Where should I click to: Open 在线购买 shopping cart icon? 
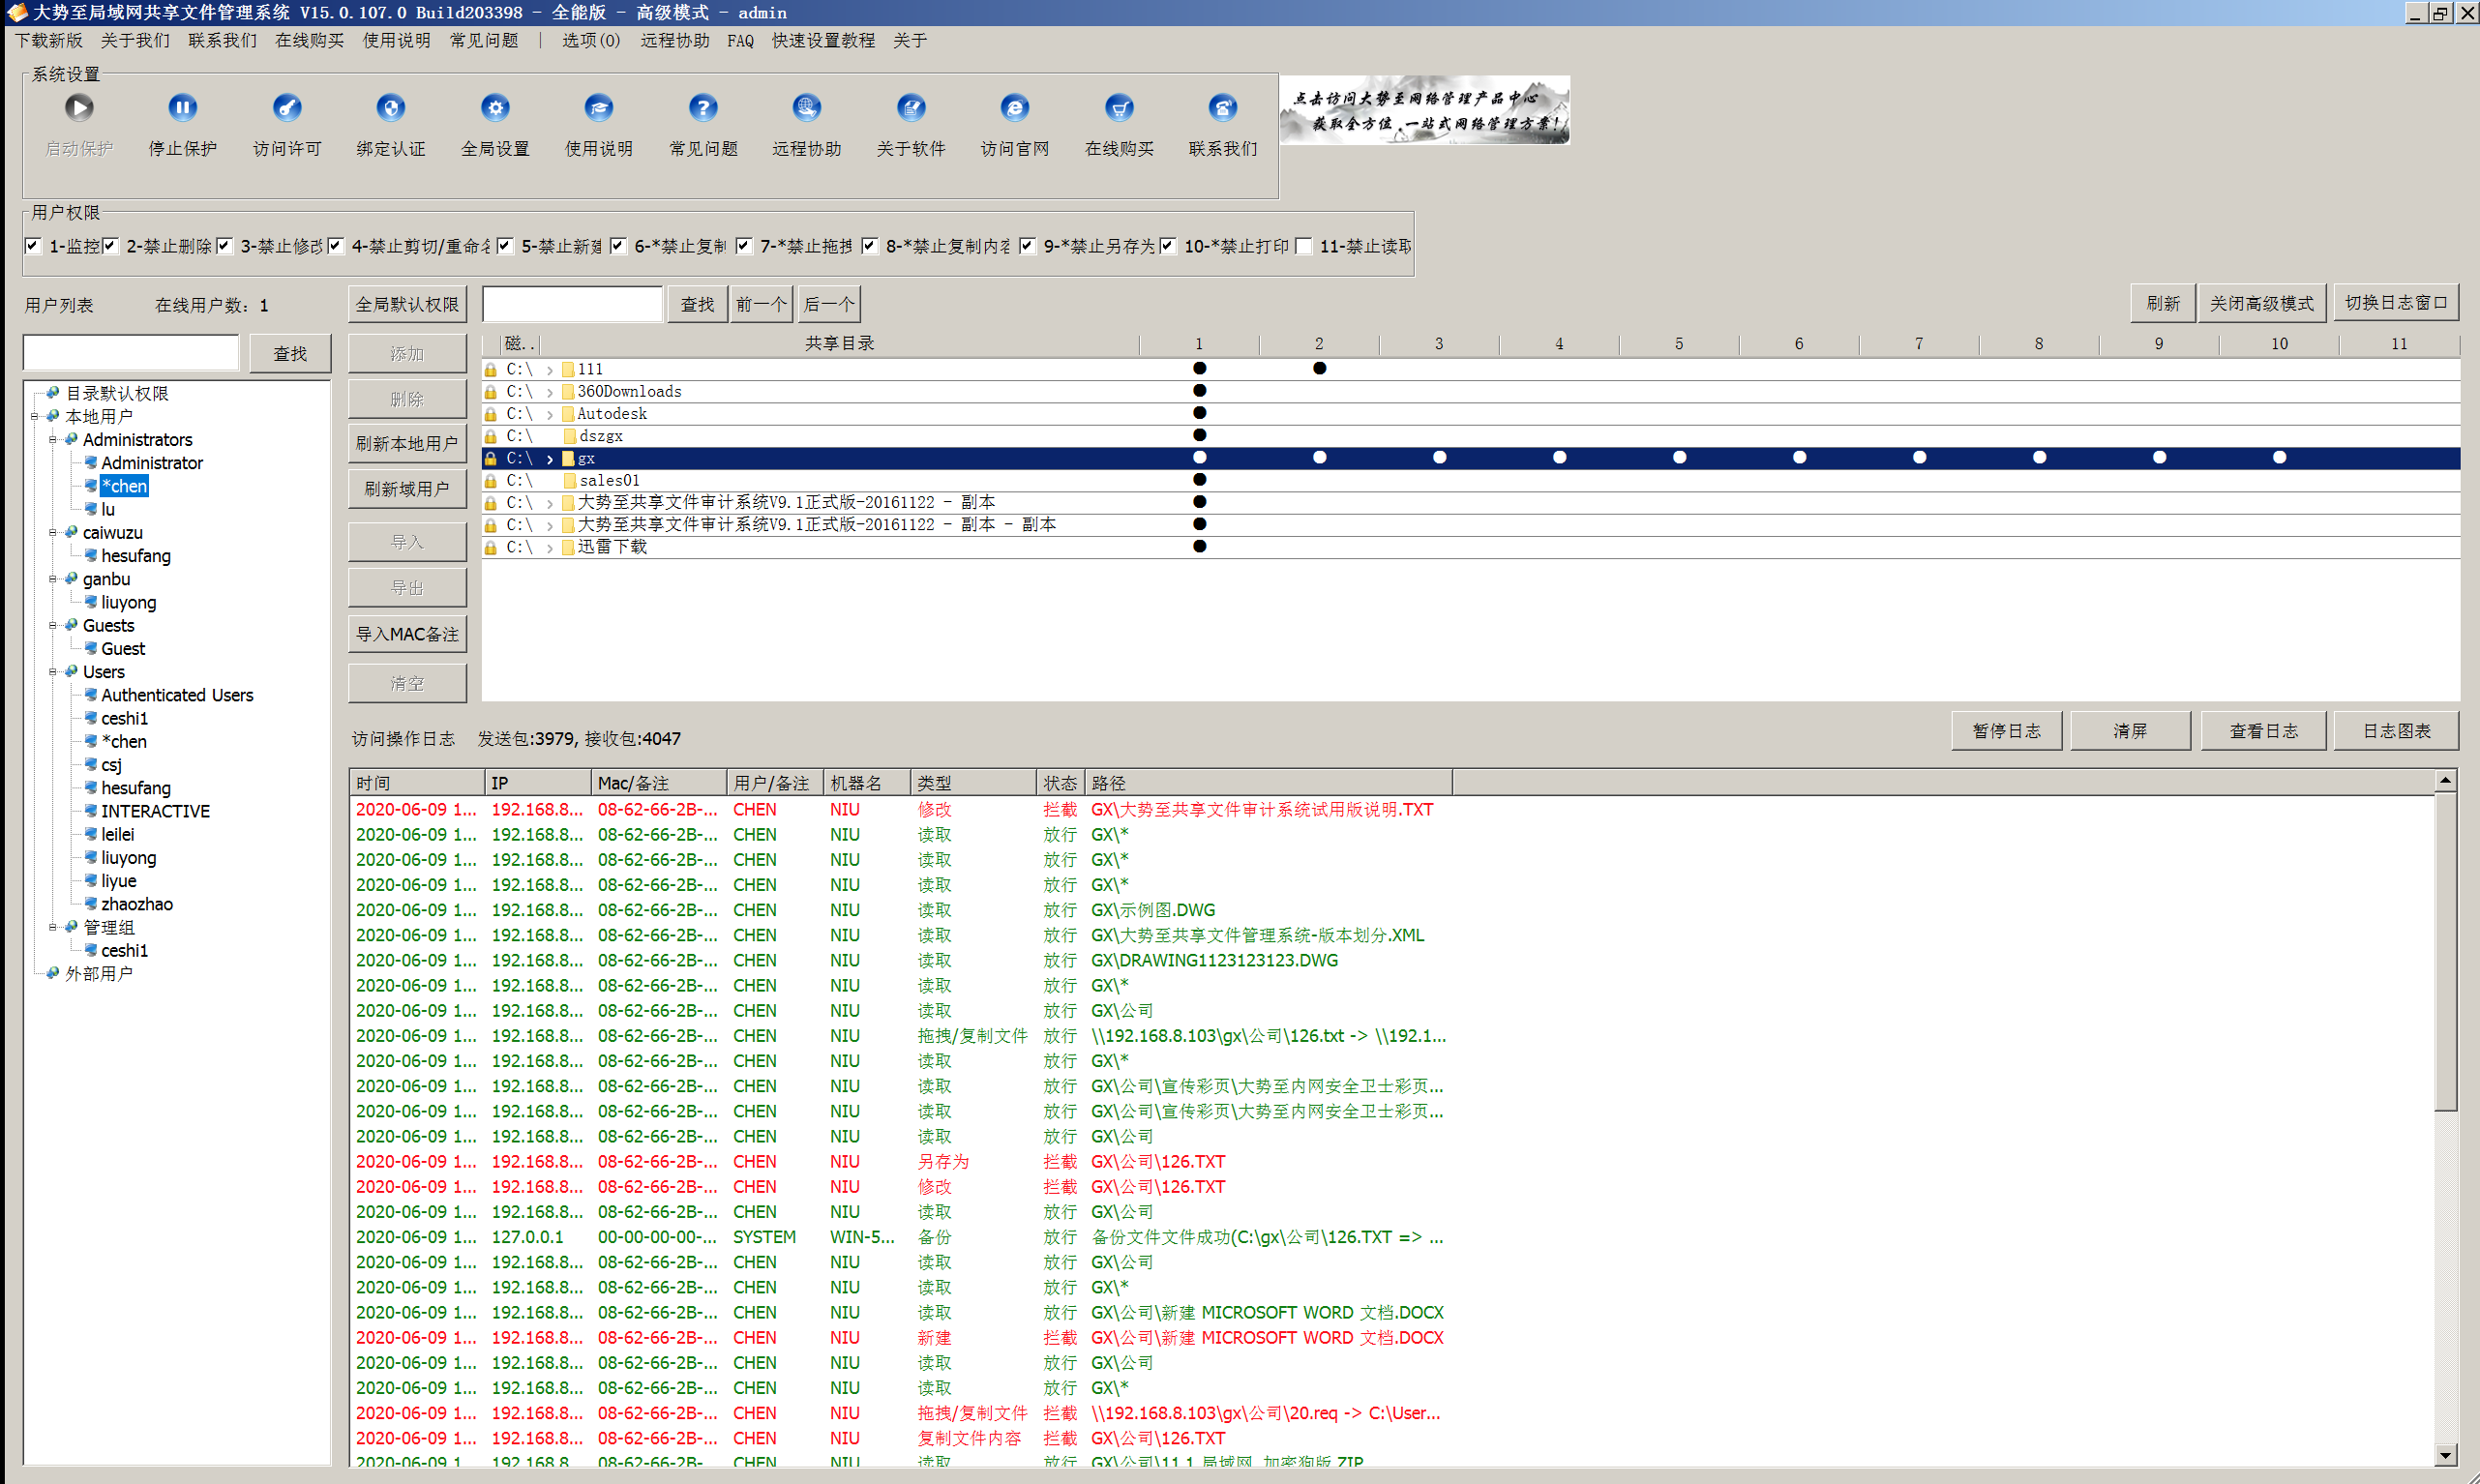tap(1119, 108)
